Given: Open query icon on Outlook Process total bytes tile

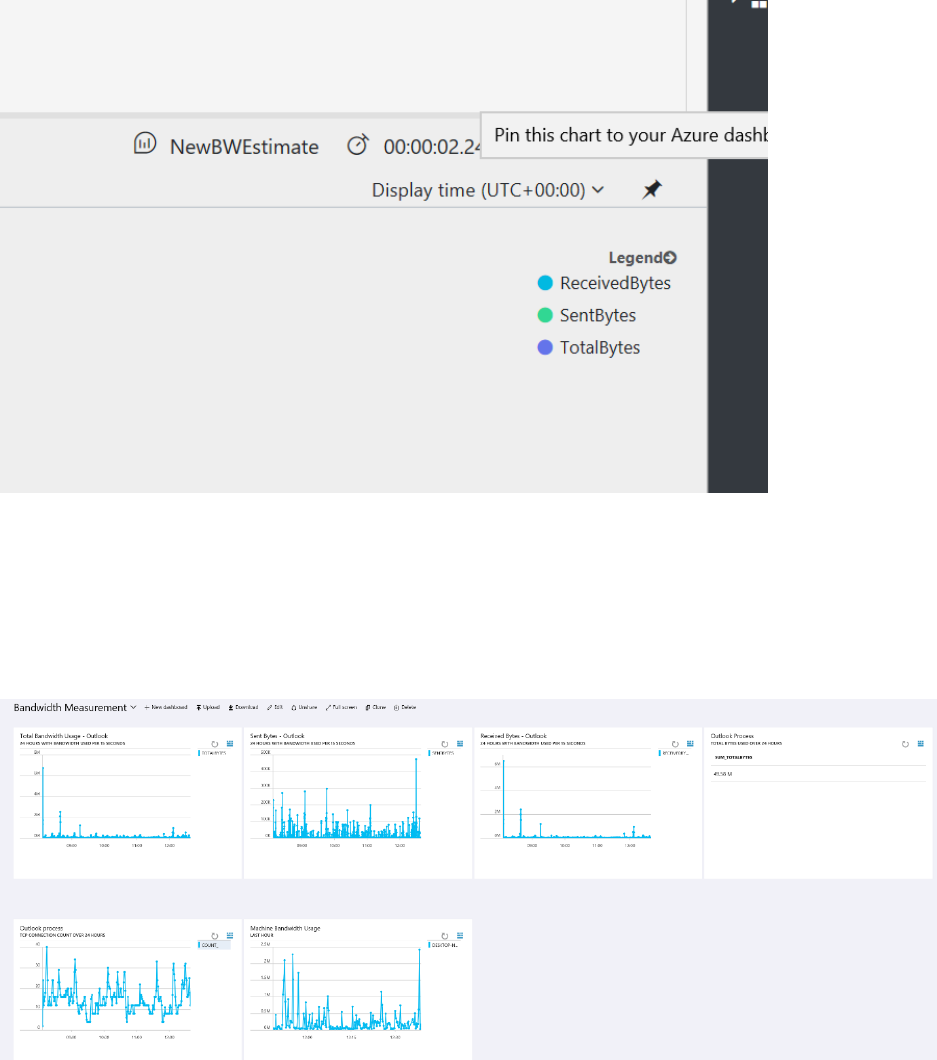Looking at the screenshot, I should click(920, 744).
